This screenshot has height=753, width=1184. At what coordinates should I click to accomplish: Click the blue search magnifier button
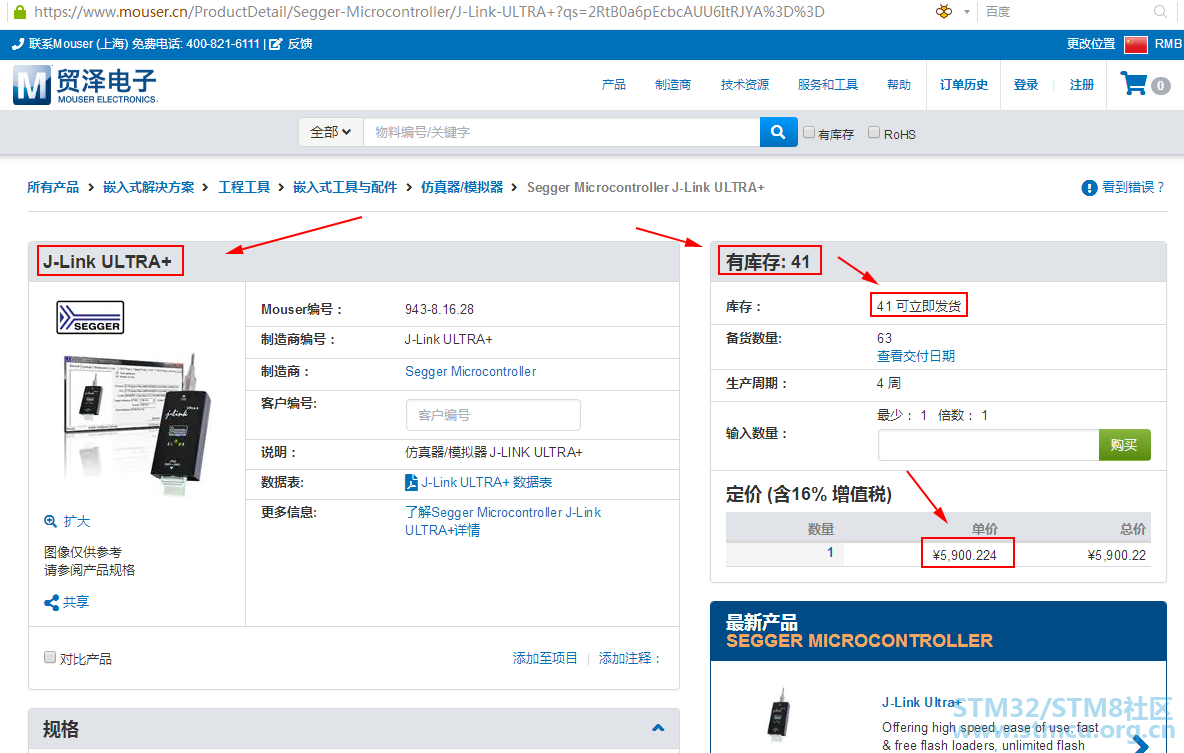(779, 132)
